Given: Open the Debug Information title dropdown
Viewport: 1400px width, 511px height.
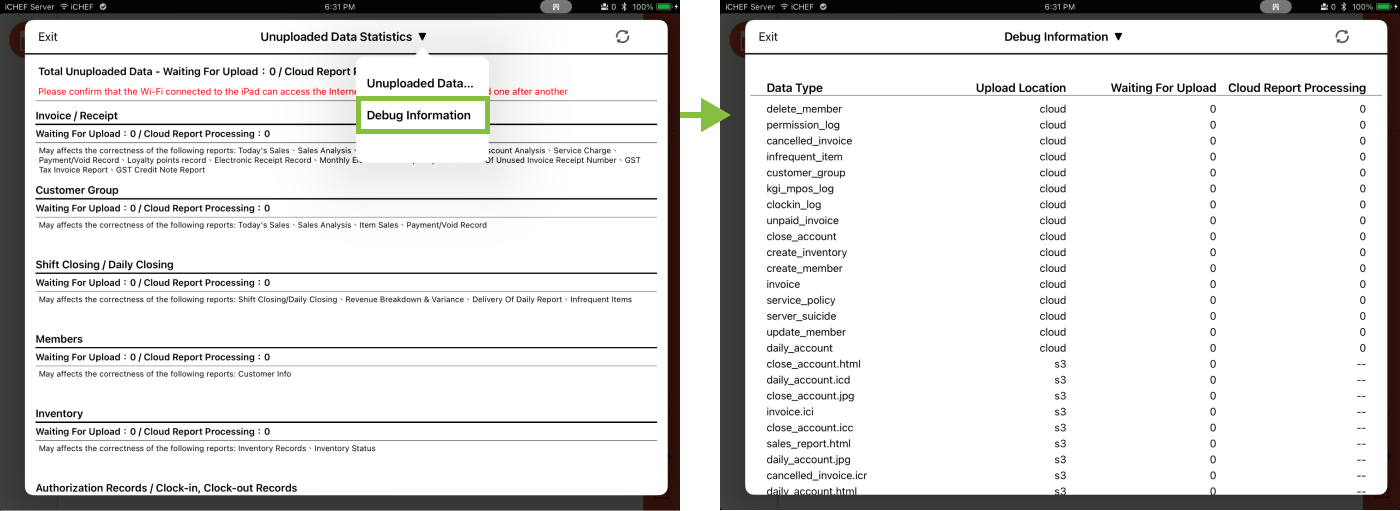Looking at the screenshot, I should (x=1063, y=37).
